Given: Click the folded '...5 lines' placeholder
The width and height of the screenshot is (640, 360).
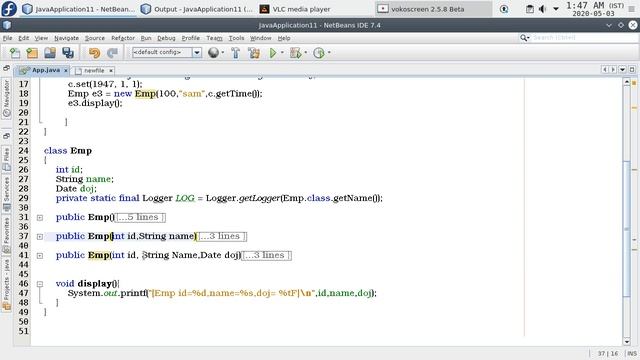Looking at the screenshot, I should (x=140, y=218).
